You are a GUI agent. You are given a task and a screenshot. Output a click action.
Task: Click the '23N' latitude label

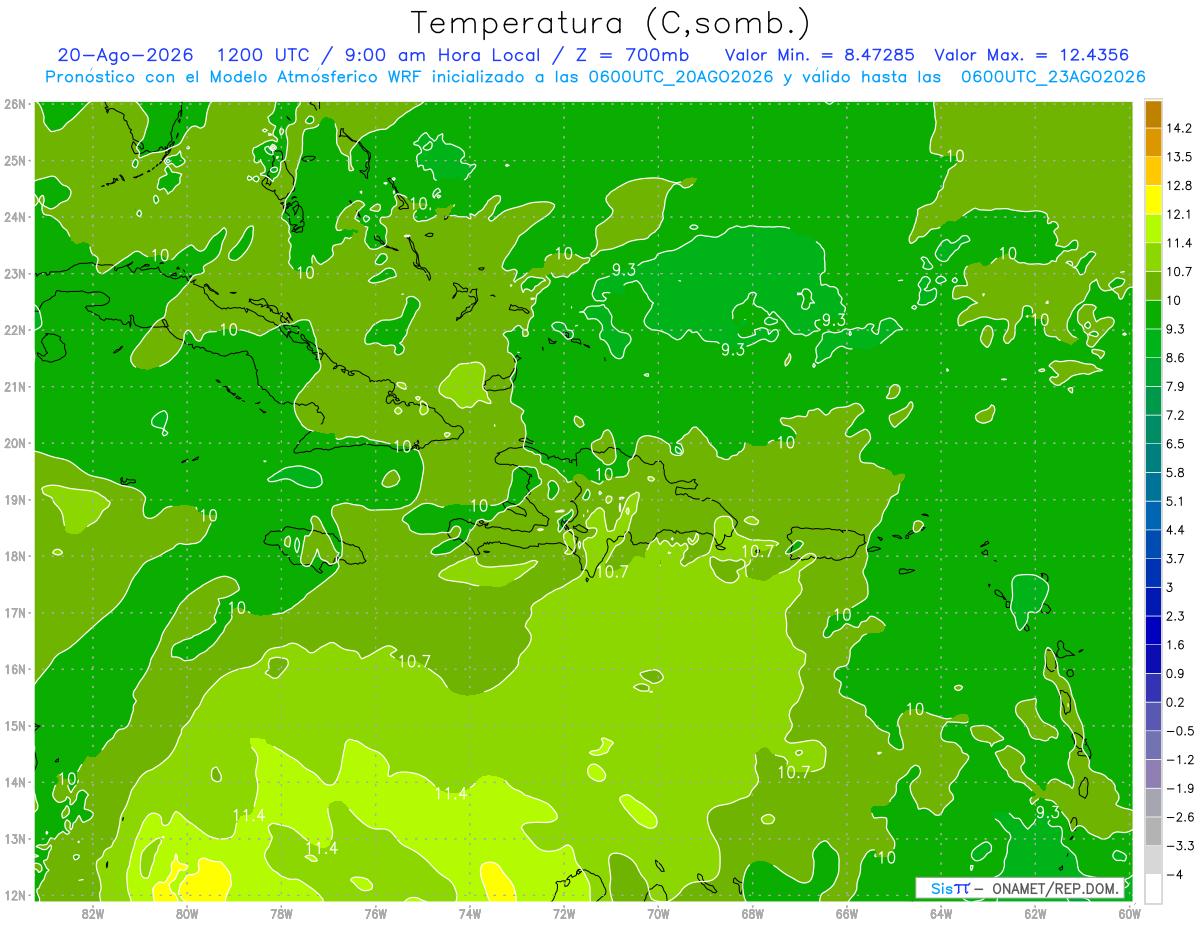pyautogui.click(x=15, y=273)
